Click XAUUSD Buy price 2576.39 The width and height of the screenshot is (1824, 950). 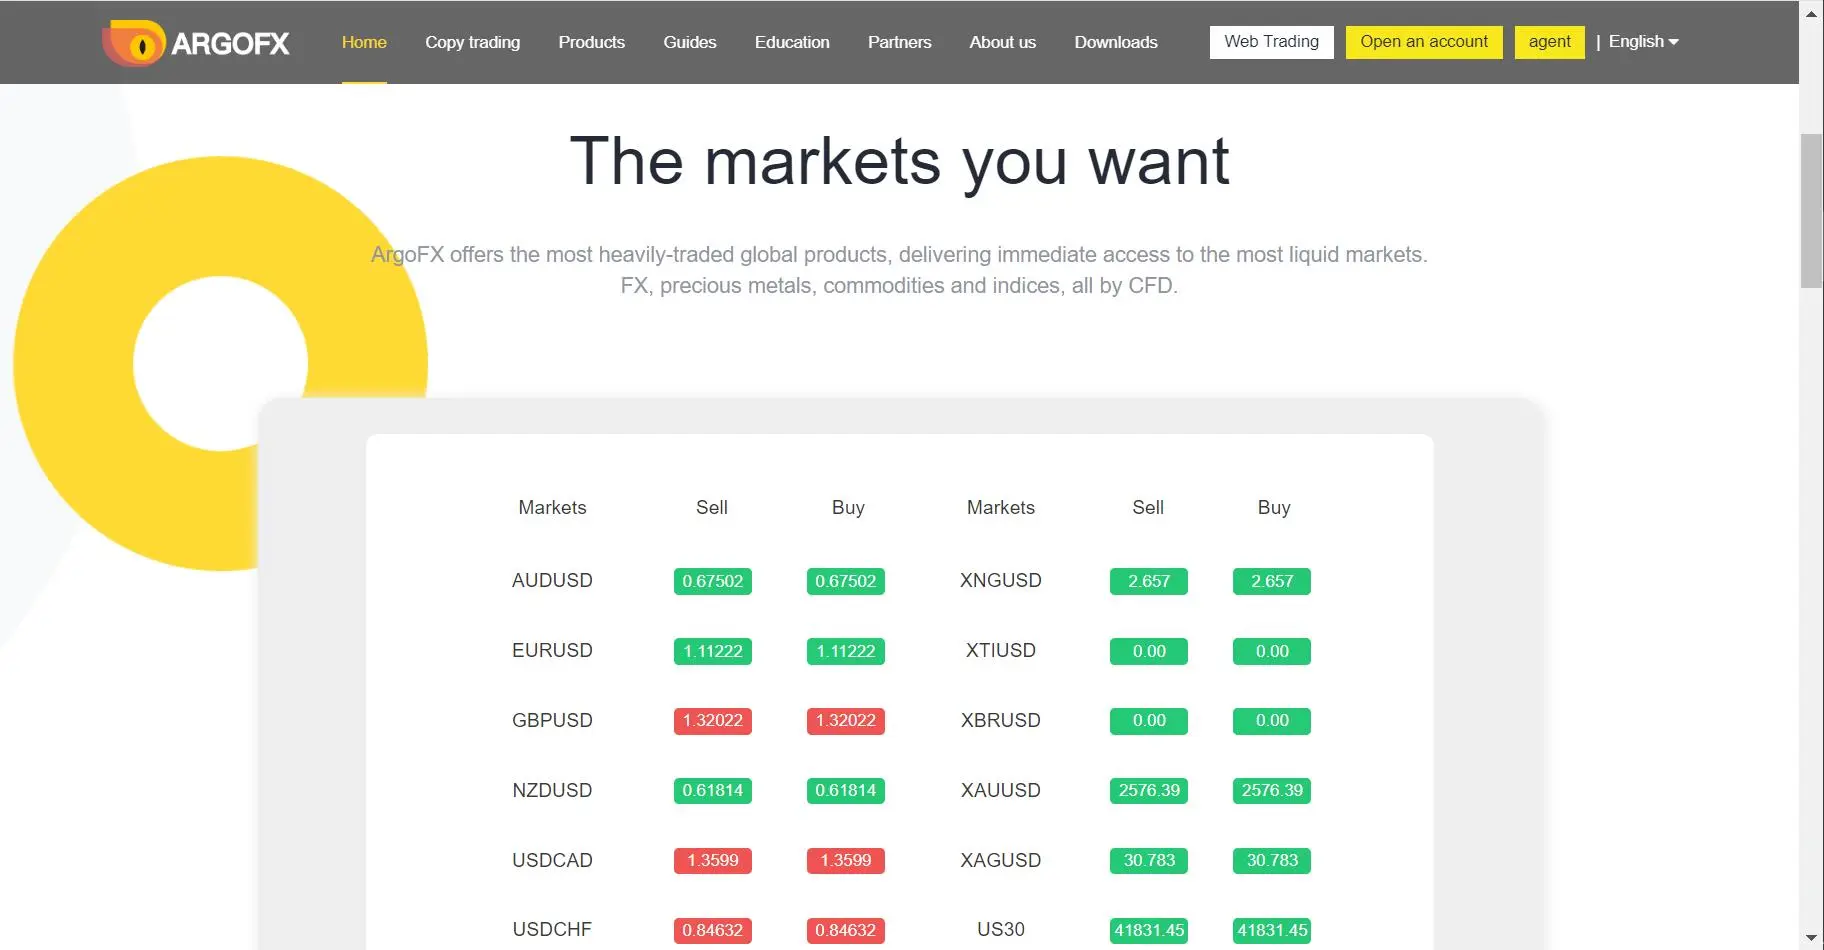point(1272,791)
